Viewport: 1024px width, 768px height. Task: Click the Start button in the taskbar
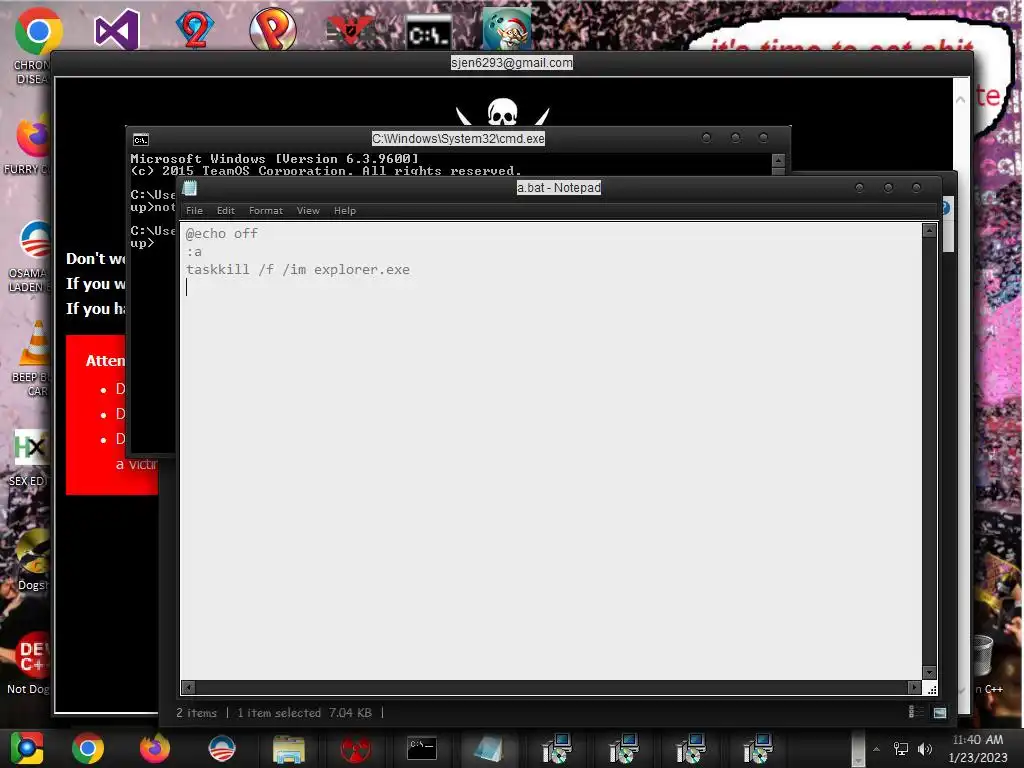(x=27, y=748)
